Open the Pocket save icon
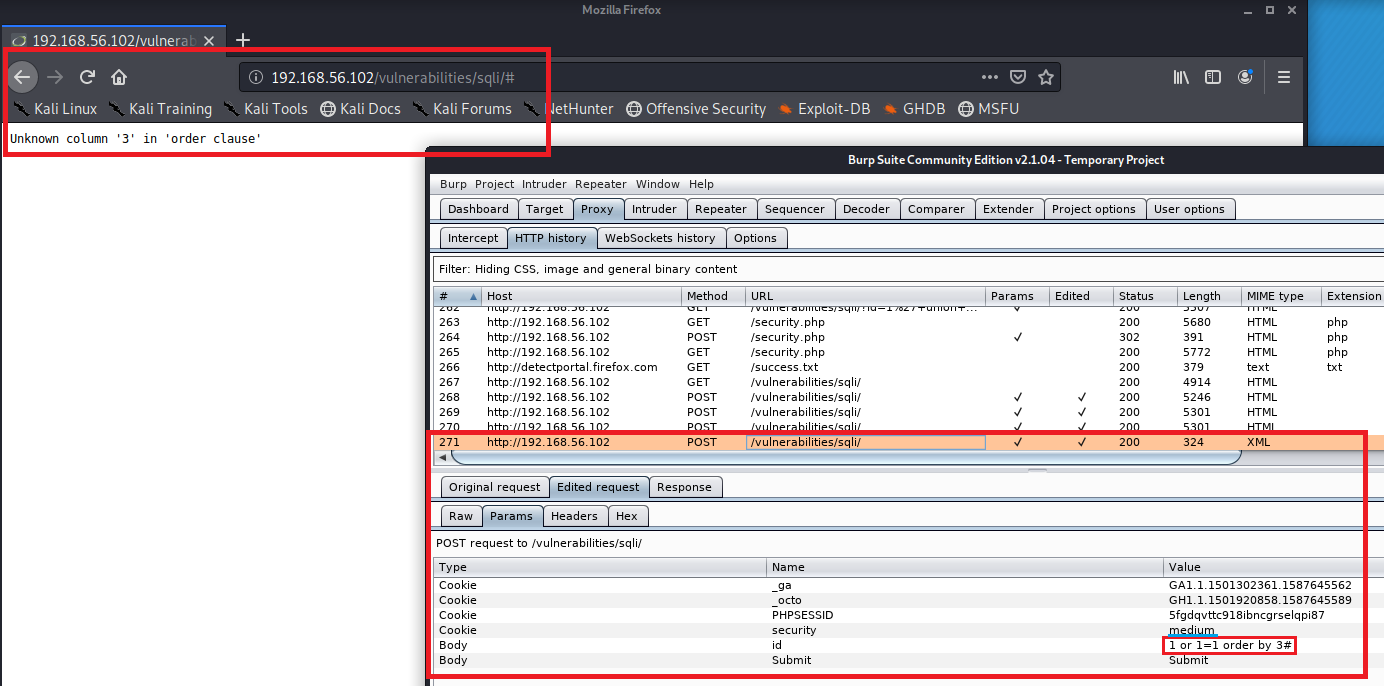The height and width of the screenshot is (686, 1384). click(x=1018, y=77)
